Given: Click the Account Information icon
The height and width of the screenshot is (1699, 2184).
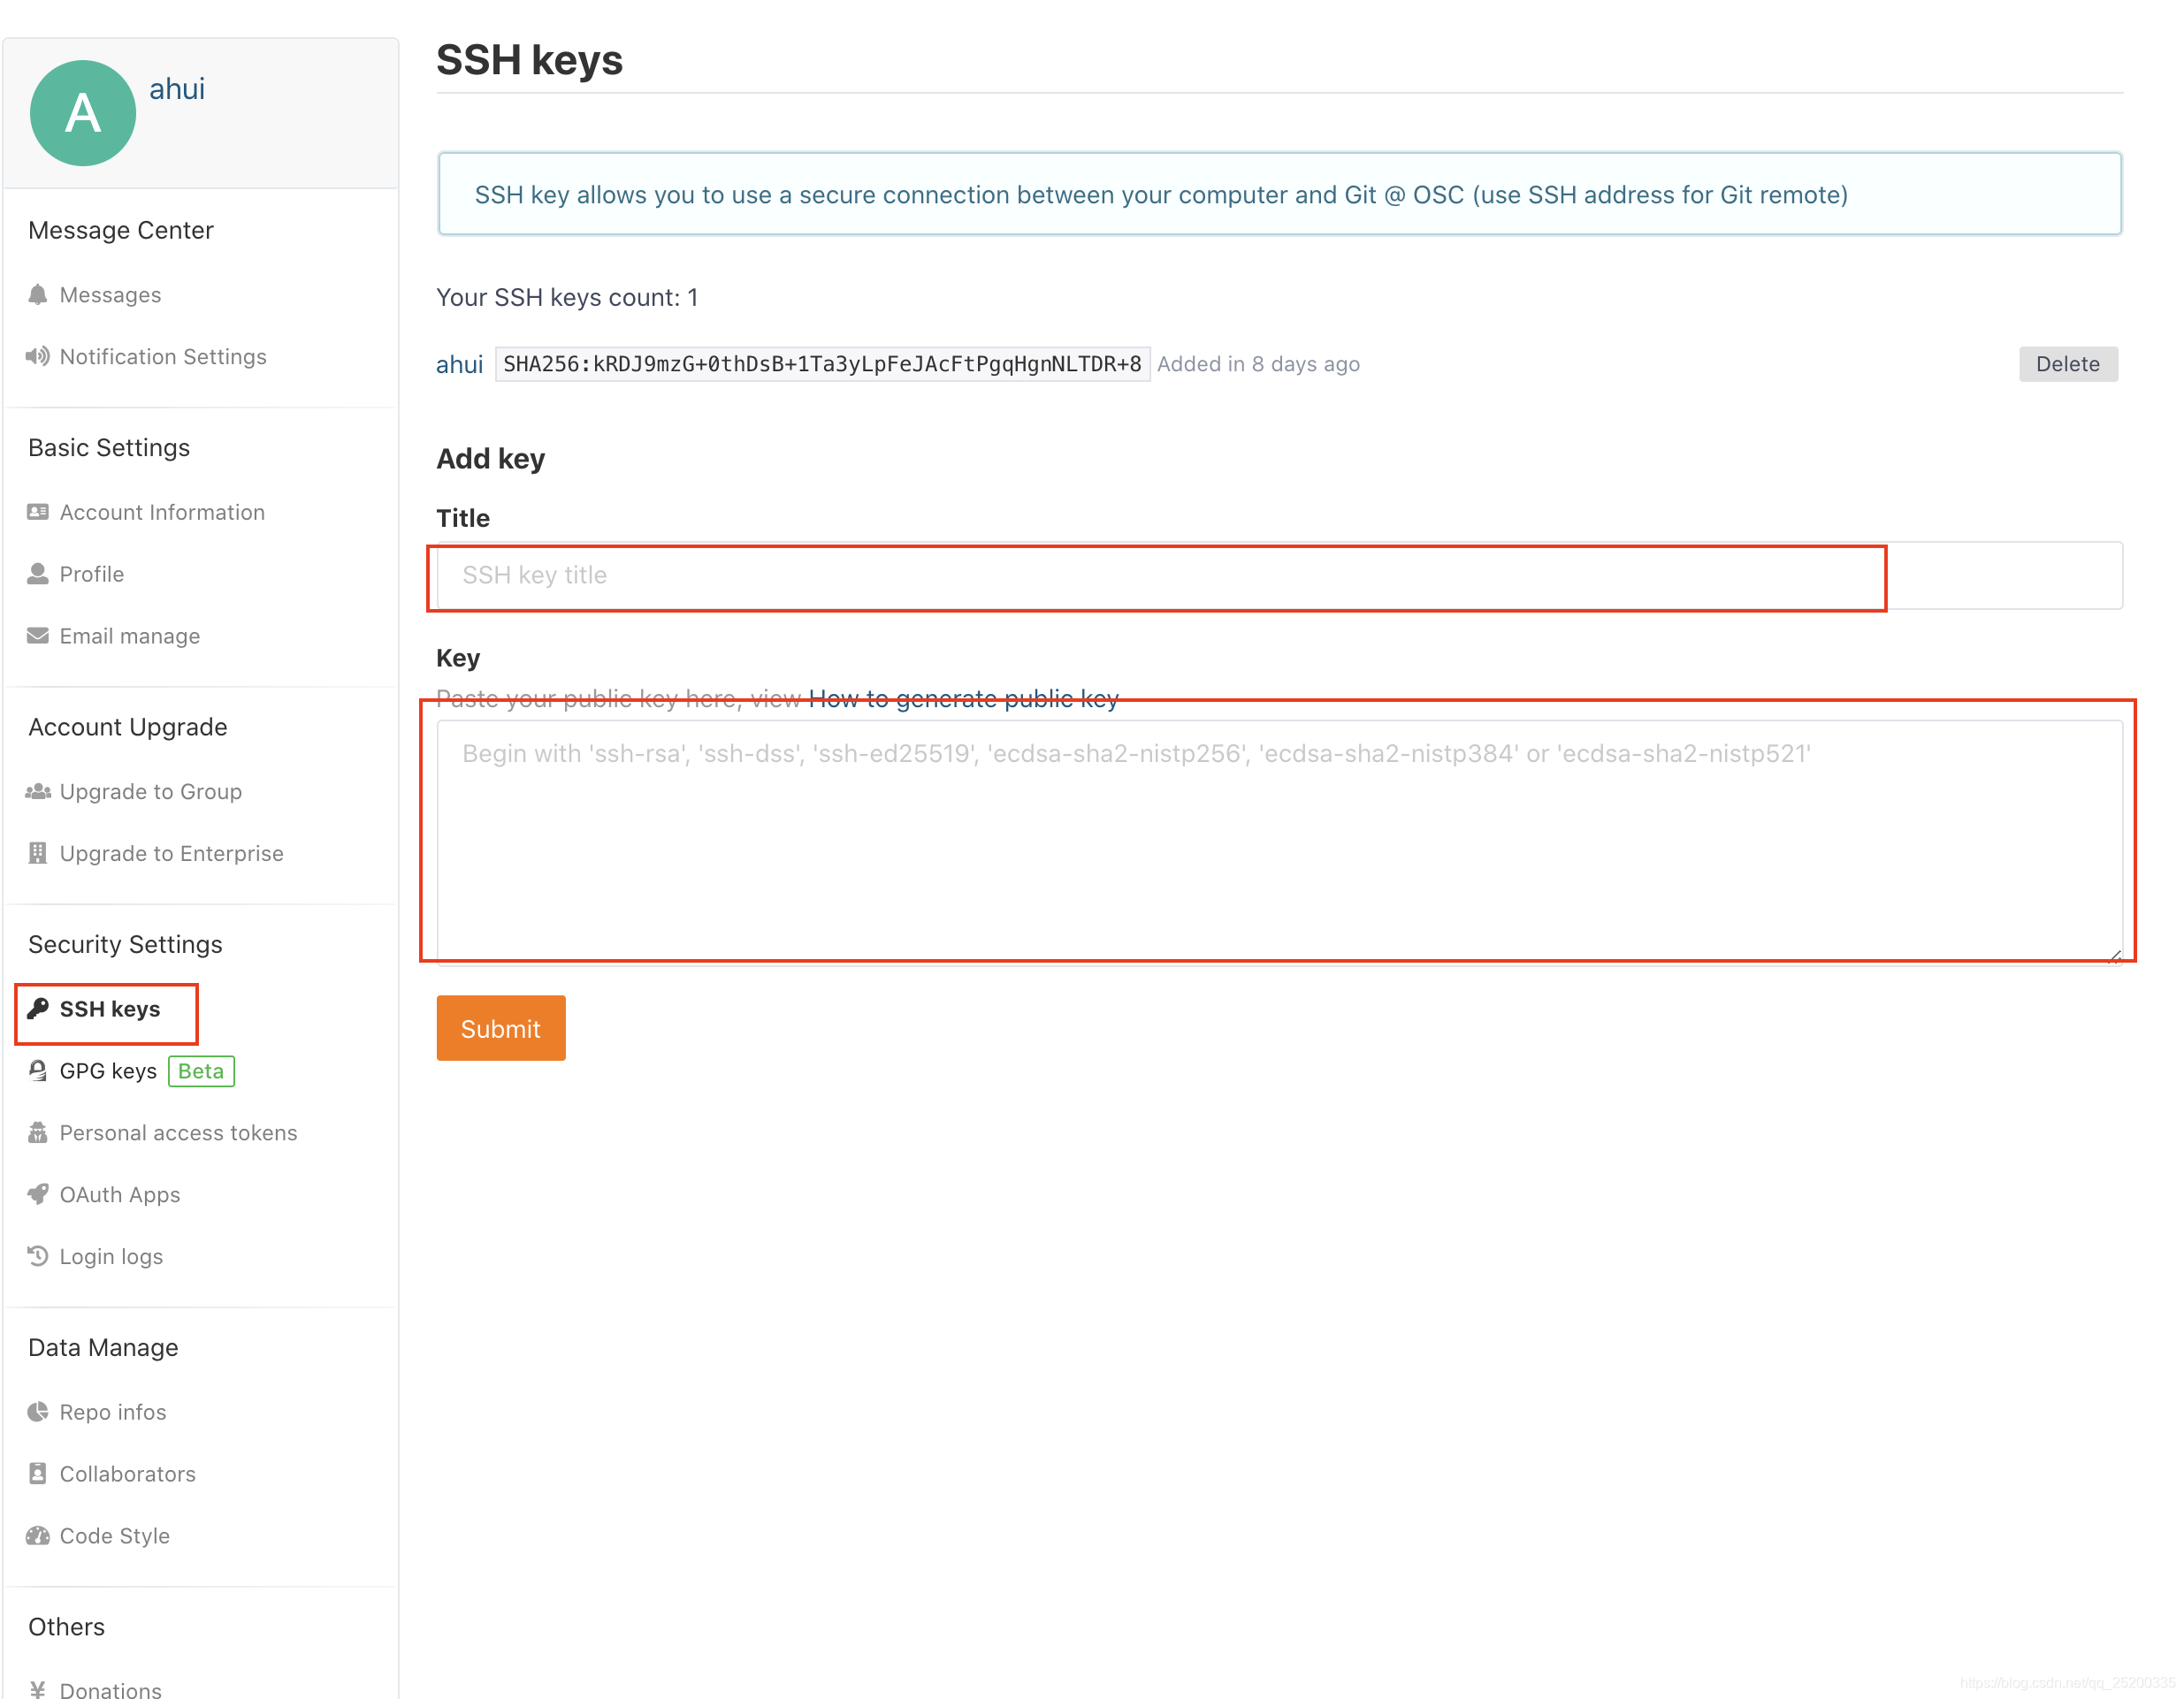Looking at the screenshot, I should click(39, 510).
